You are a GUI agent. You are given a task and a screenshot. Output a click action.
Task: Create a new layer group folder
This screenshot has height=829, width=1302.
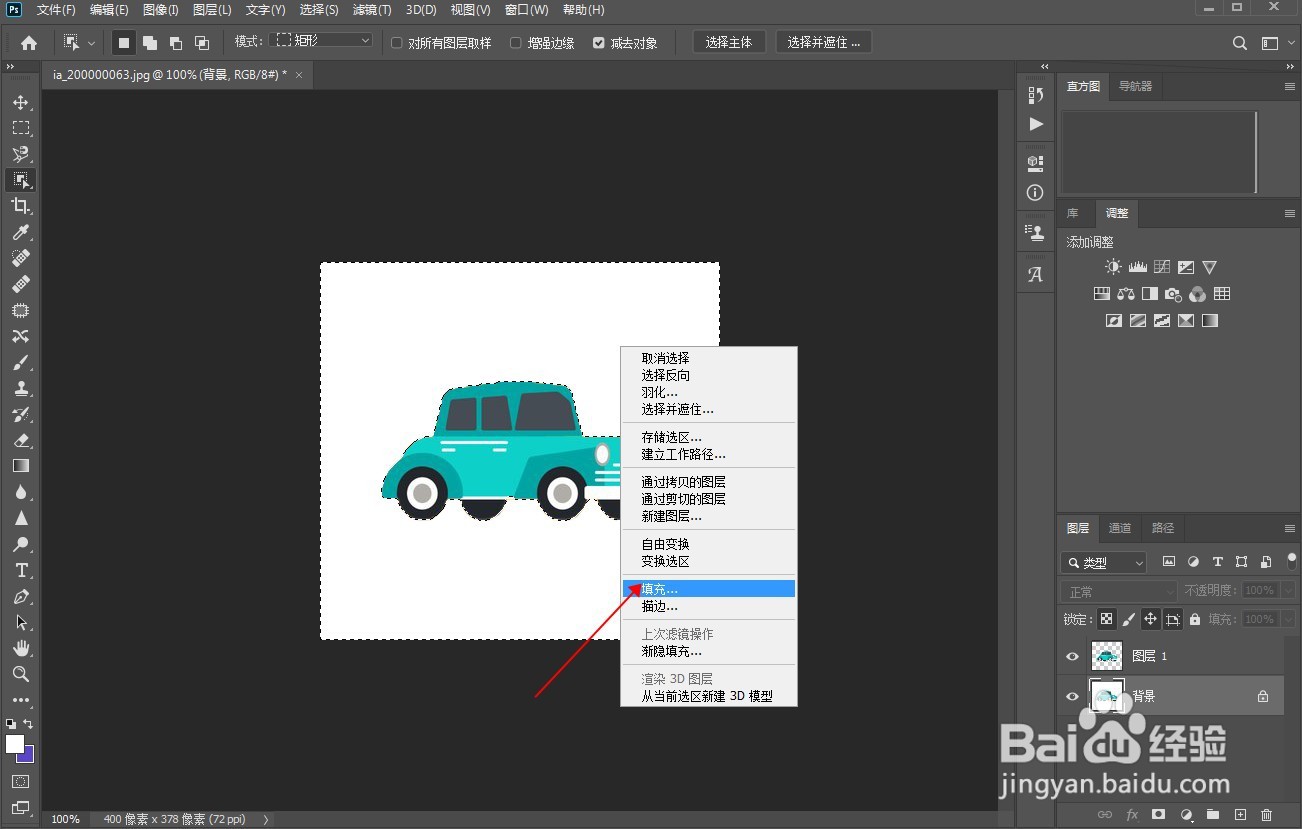(1213, 815)
